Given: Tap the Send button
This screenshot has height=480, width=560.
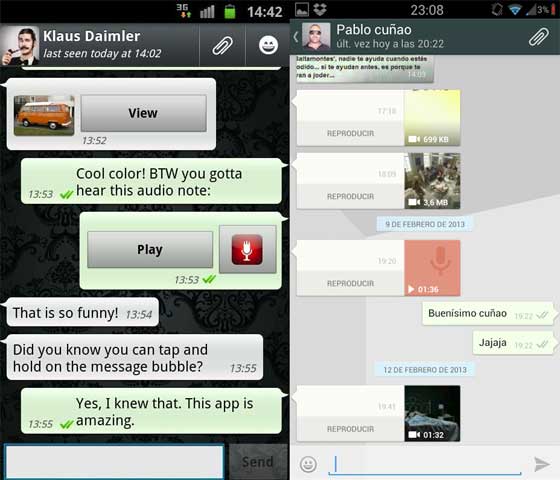Looking at the screenshot, I should coord(258,461).
